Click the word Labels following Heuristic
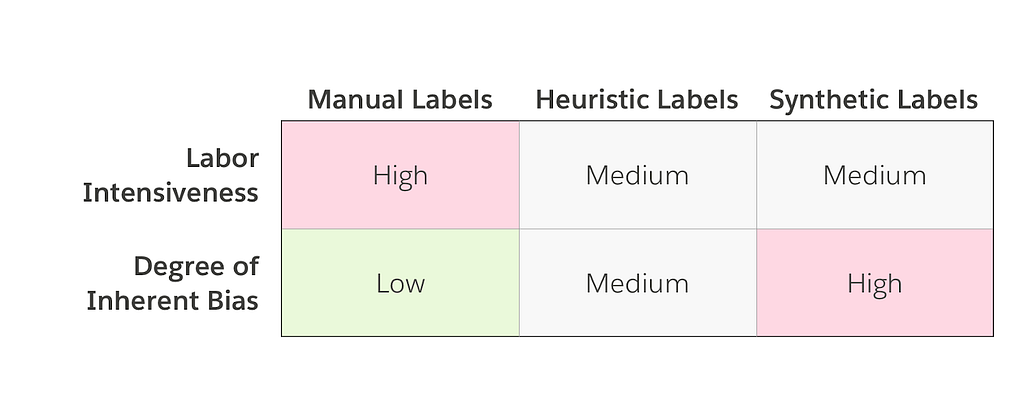Image resolution: width=1024 pixels, height=401 pixels. [x=697, y=100]
